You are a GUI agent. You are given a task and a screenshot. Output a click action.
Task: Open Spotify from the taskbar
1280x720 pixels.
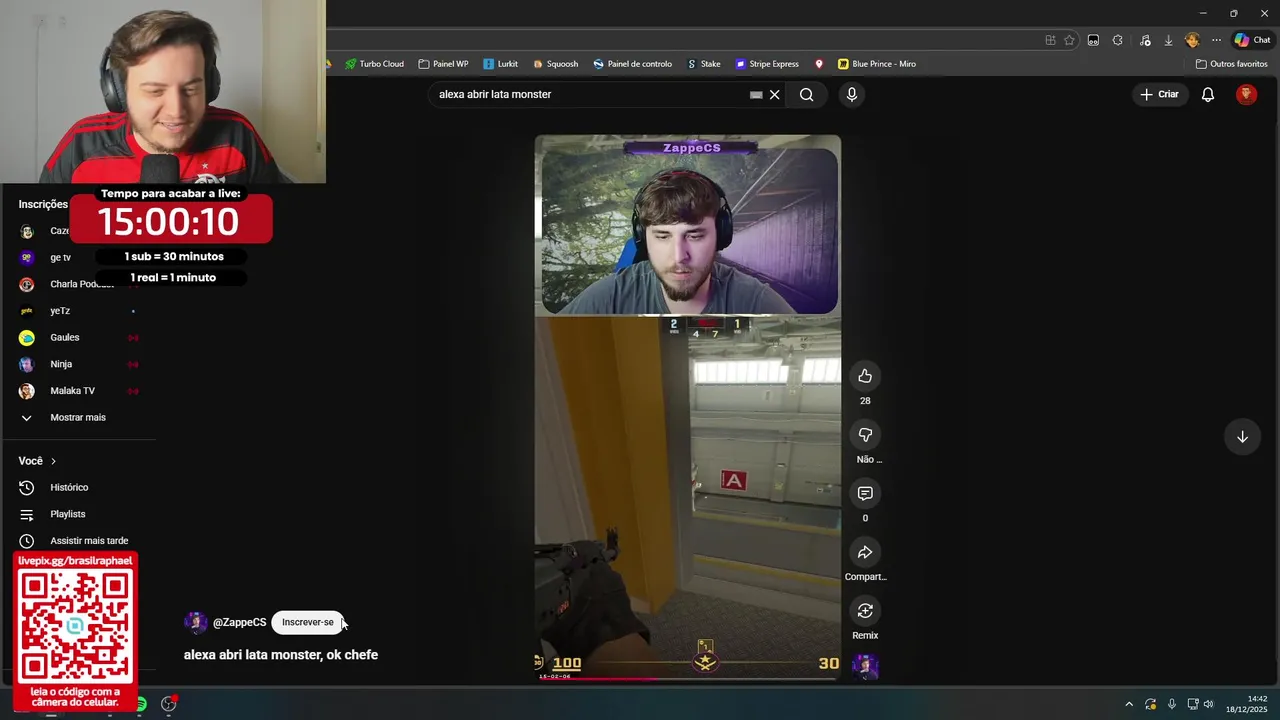click(141, 704)
